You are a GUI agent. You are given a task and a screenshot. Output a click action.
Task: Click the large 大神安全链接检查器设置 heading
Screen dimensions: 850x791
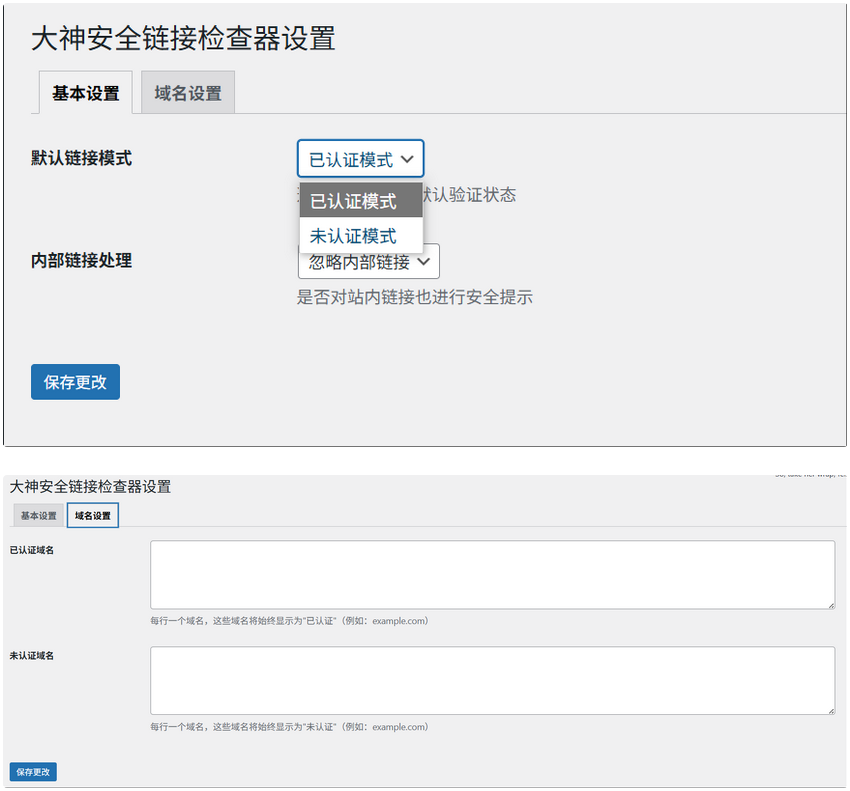coord(183,39)
